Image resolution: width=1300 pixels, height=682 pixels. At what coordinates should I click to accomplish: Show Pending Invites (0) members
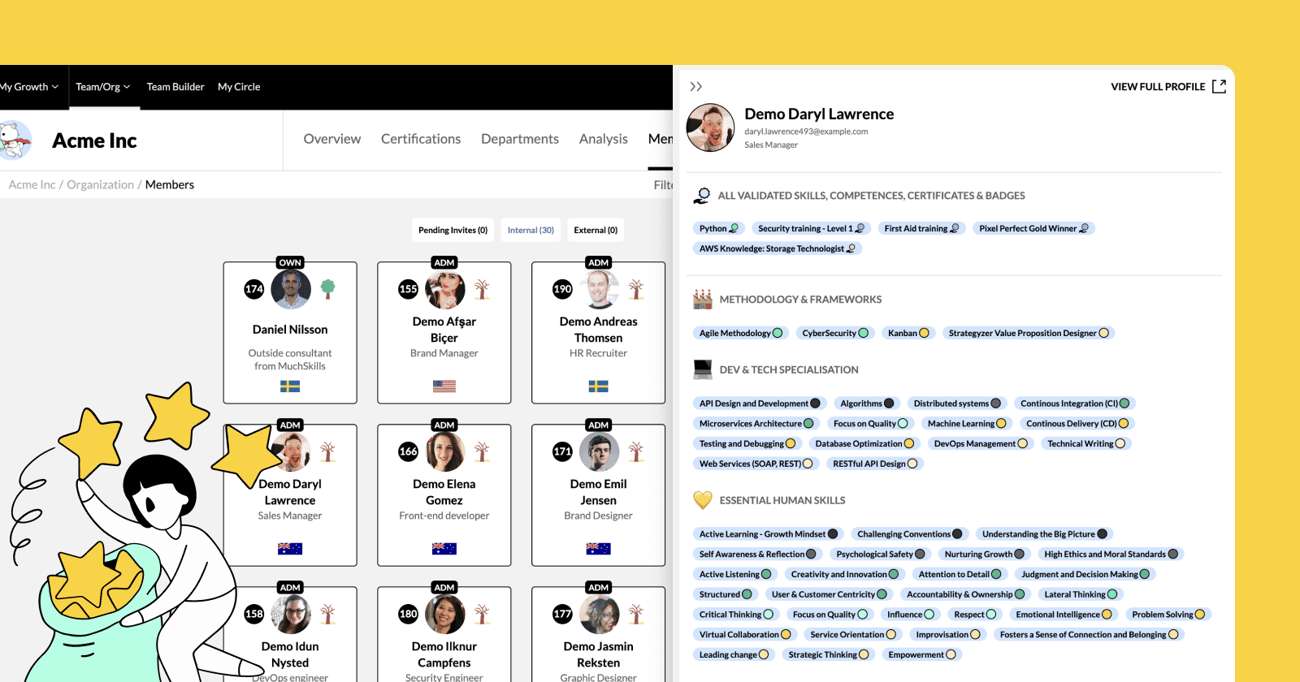[453, 230]
